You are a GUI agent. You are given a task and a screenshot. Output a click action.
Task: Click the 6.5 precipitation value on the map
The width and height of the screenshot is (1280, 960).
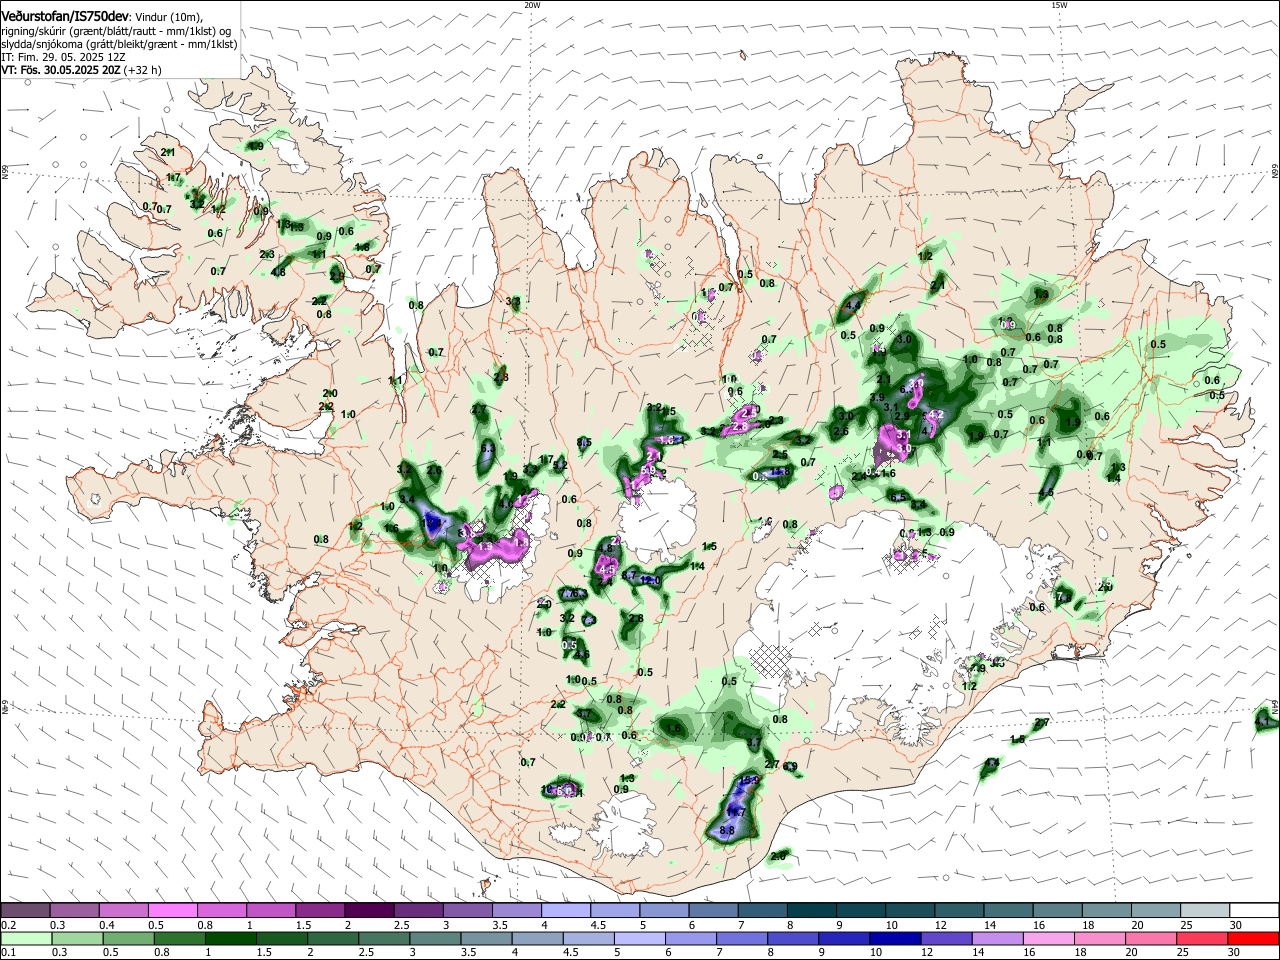click(898, 497)
